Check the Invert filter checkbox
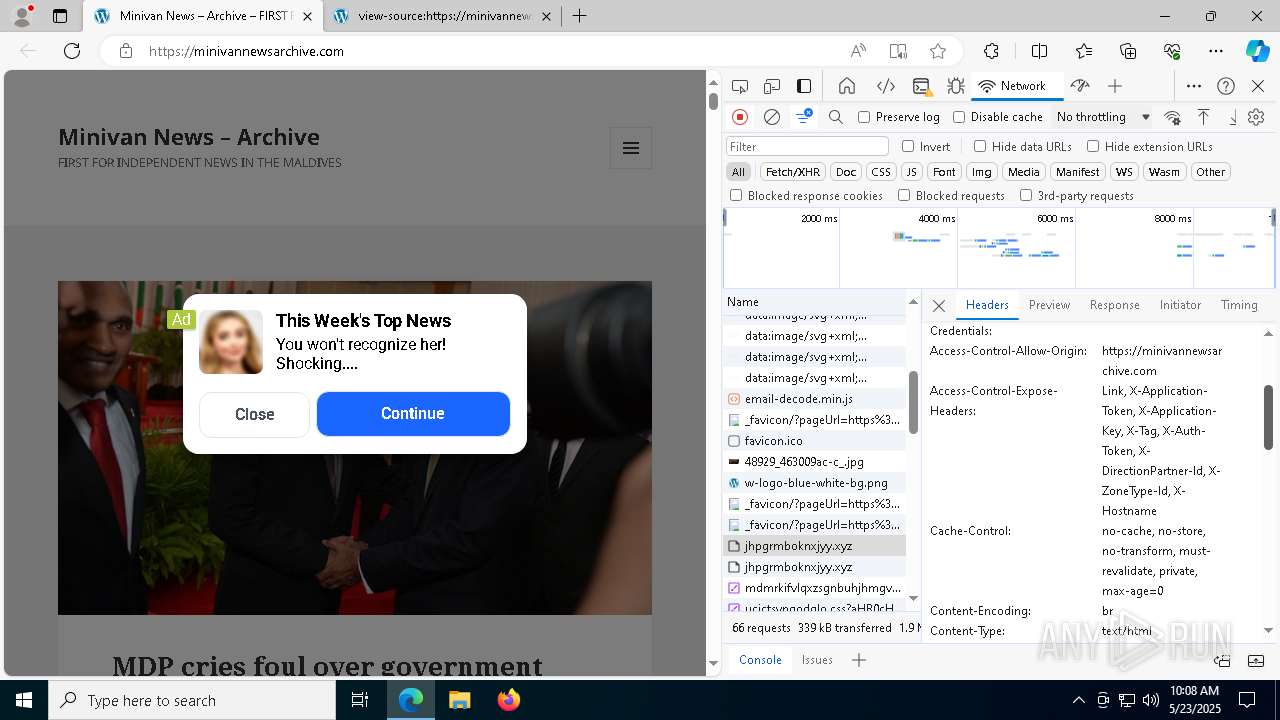The height and width of the screenshot is (720, 1280). [908, 146]
